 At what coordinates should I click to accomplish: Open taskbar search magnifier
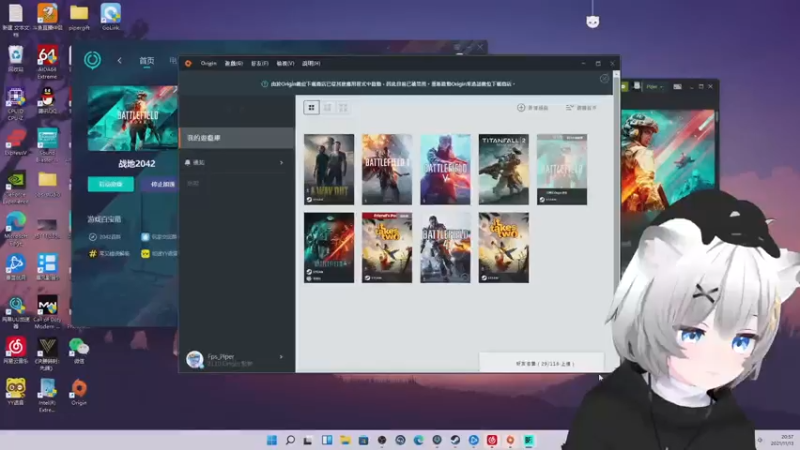point(290,440)
